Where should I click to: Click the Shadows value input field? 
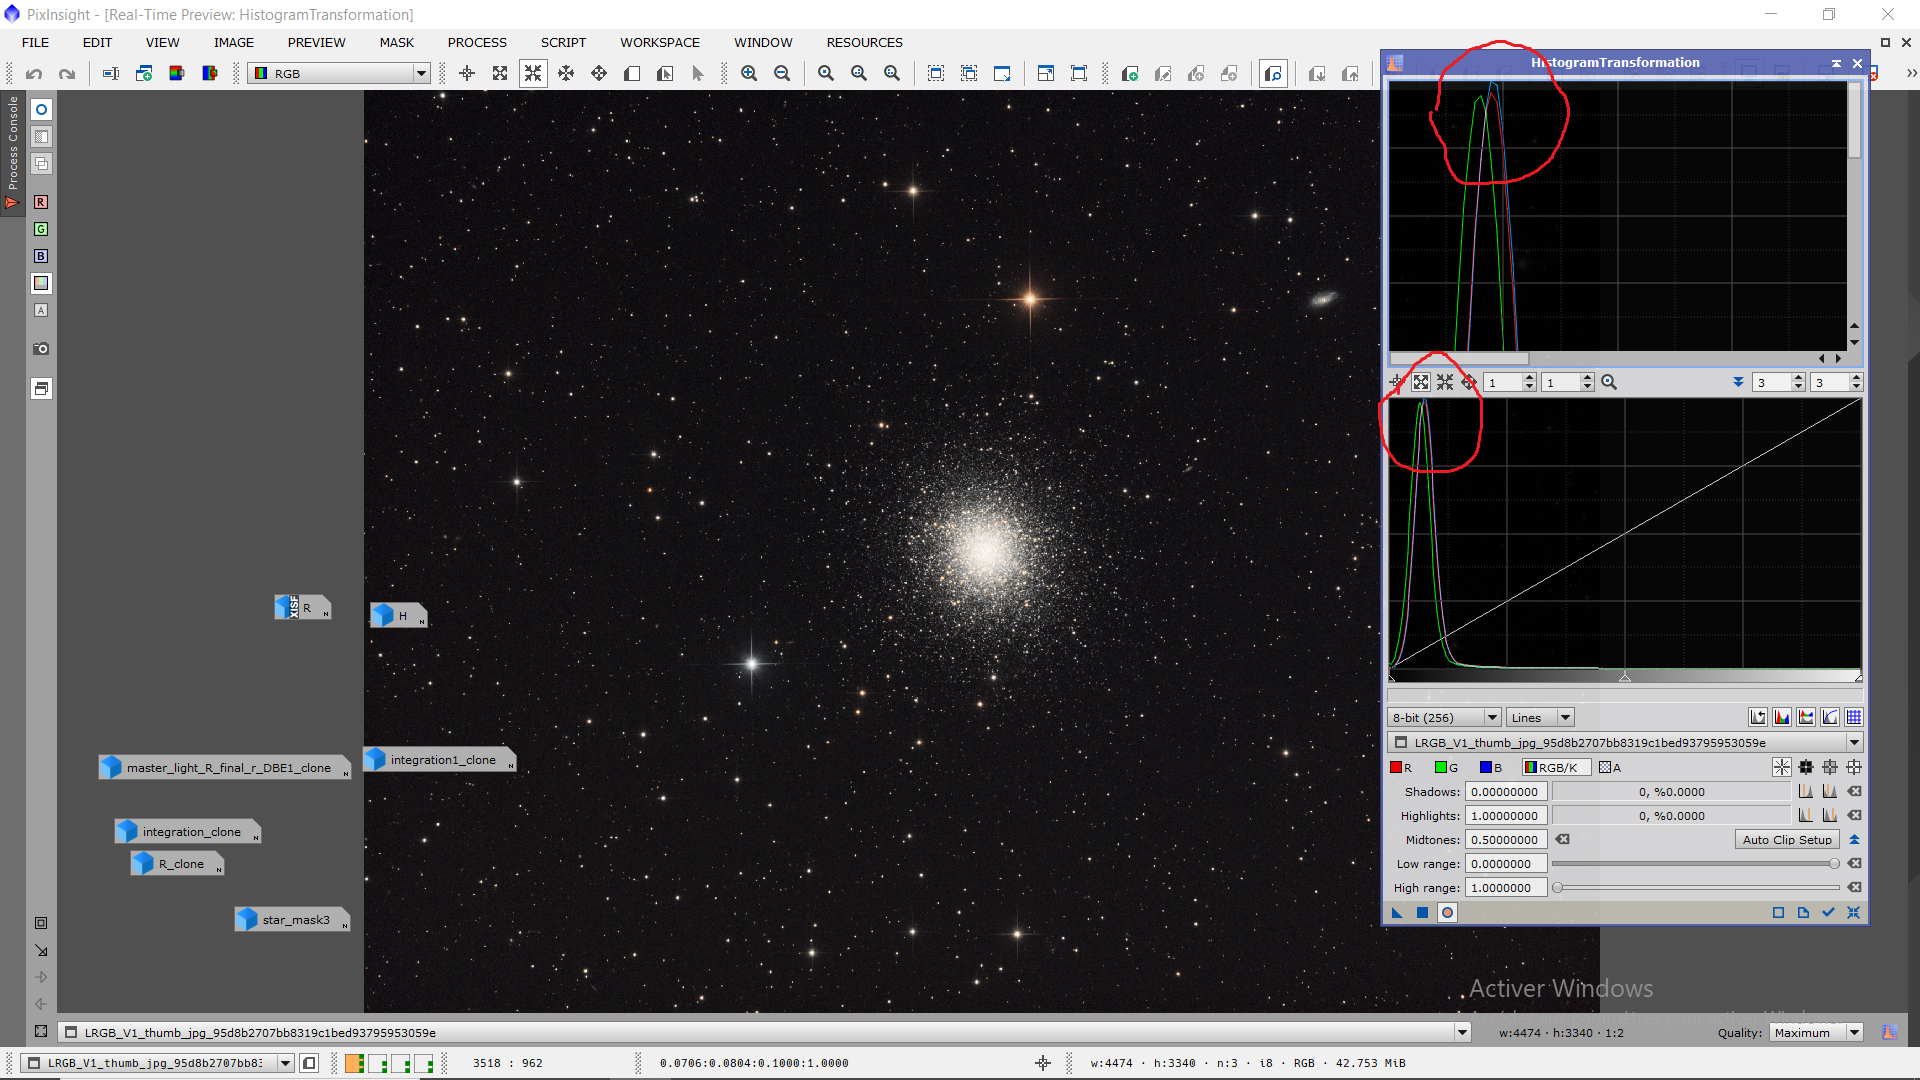[x=1505, y=792]
